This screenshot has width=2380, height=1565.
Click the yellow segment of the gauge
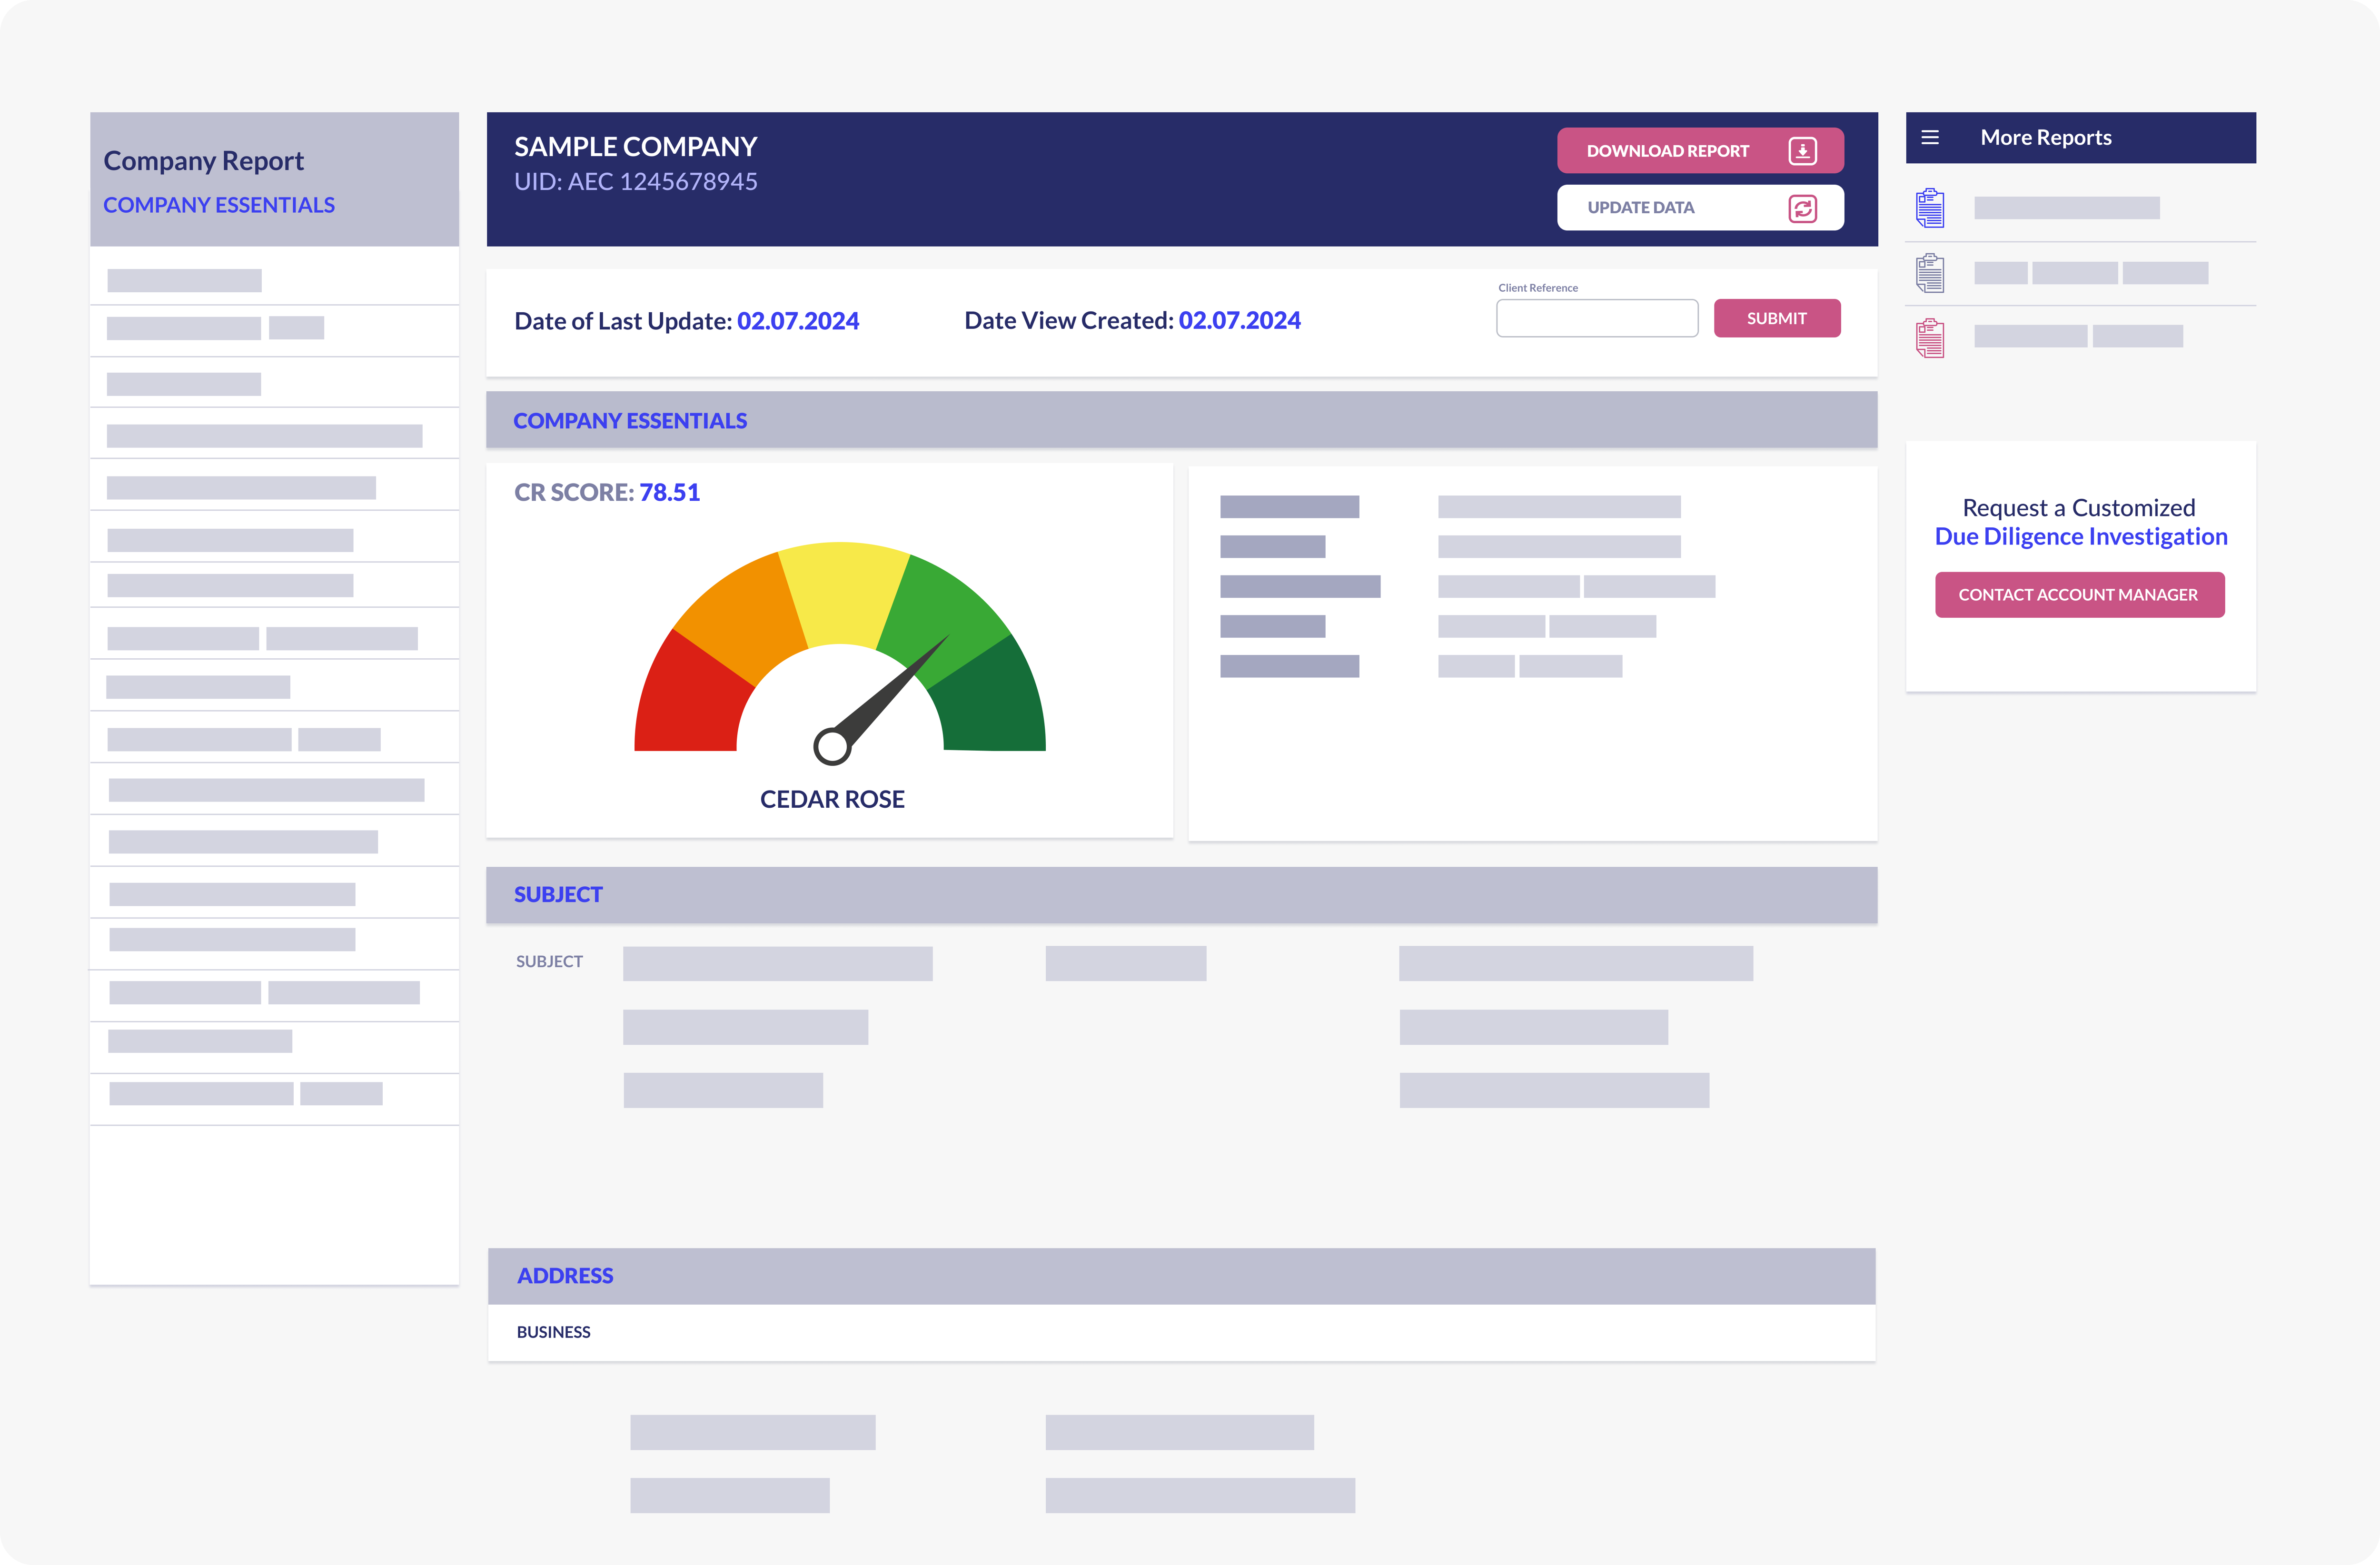[x=842, y=593]
